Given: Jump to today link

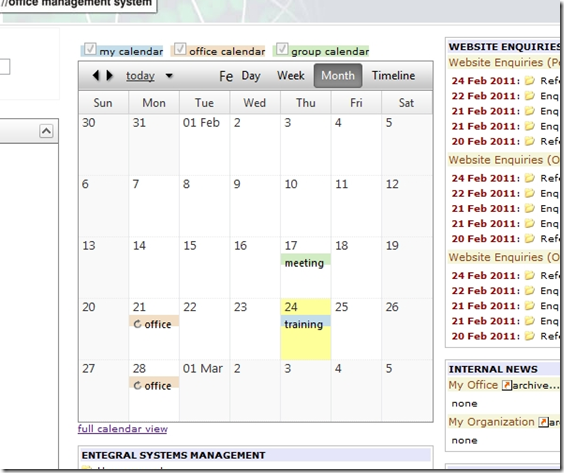Looking at the screenshot, I should click(140, 76).
